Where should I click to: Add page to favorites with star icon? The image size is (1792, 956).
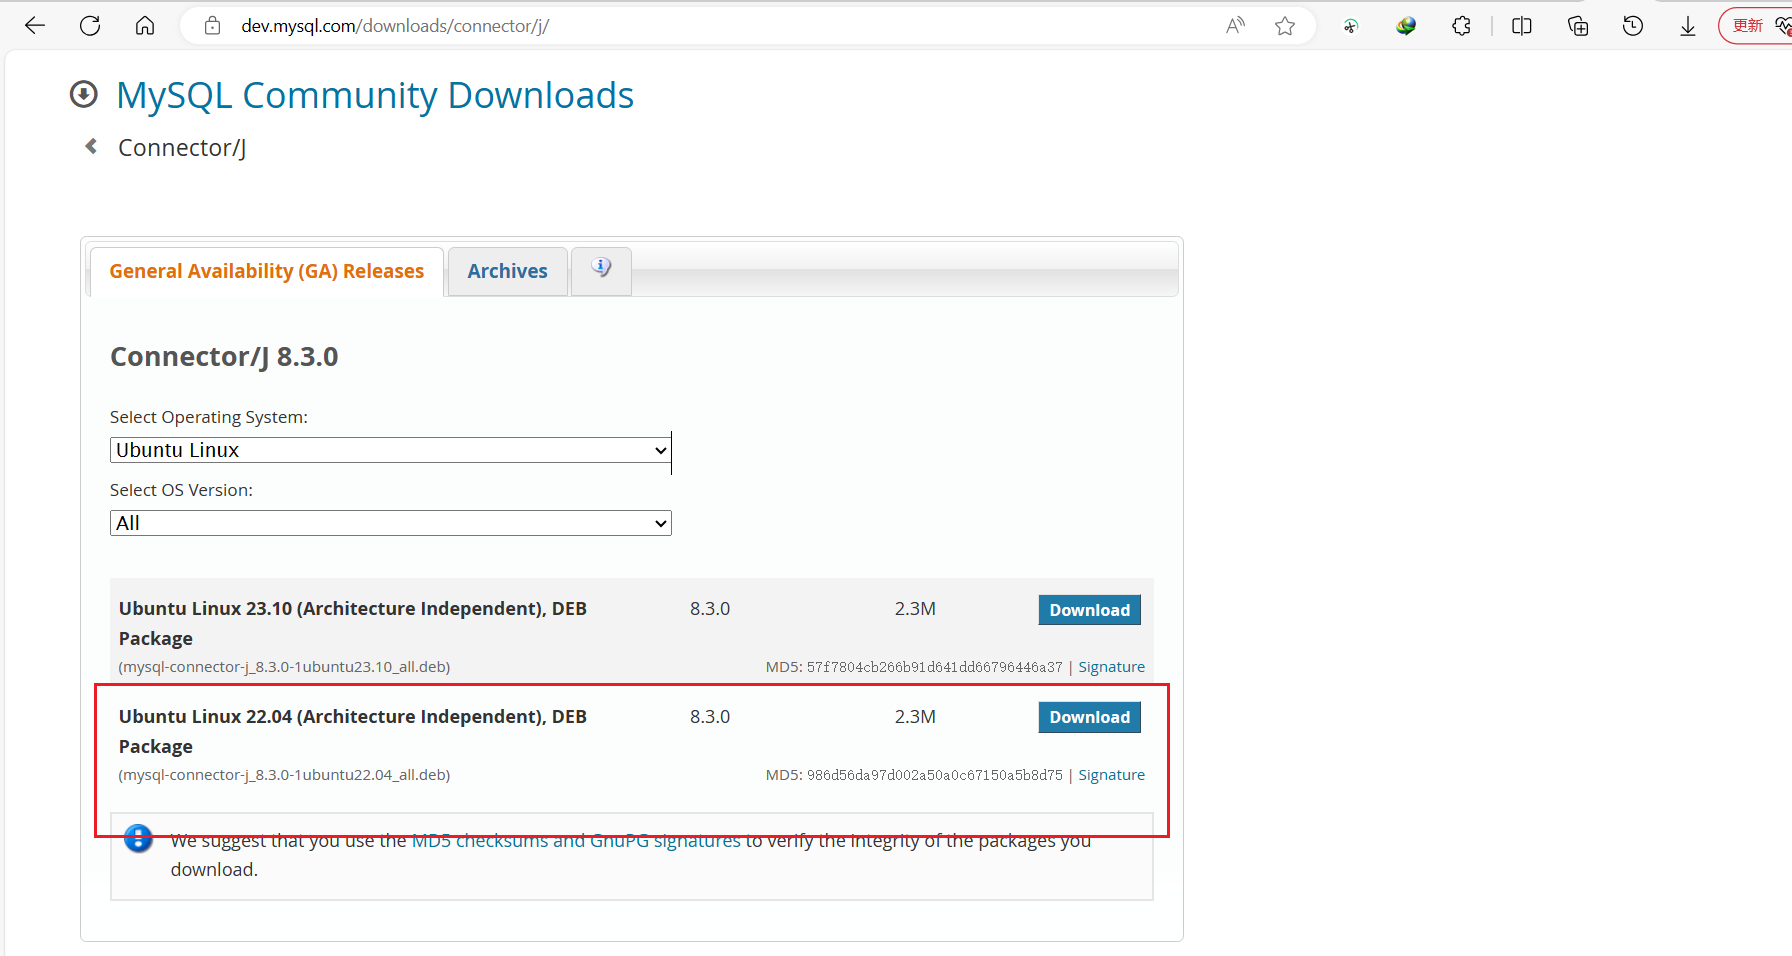tap(1285, 26)
